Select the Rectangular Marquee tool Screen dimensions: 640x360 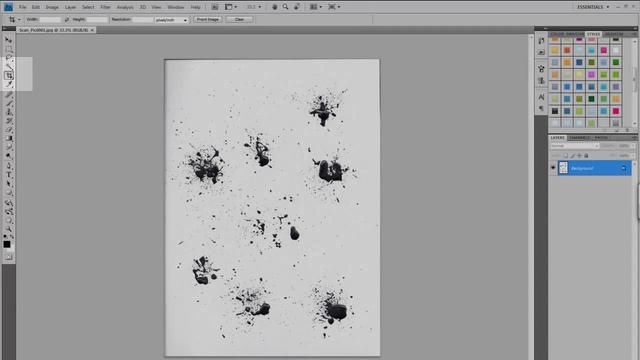coord(9,49)
